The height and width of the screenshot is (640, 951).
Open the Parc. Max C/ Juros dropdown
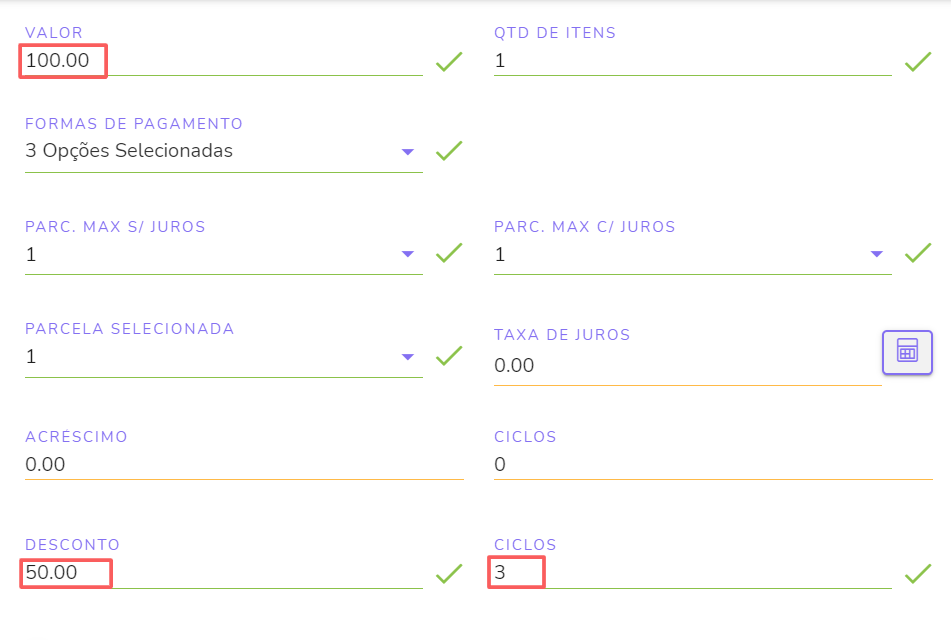click(877, 254)
